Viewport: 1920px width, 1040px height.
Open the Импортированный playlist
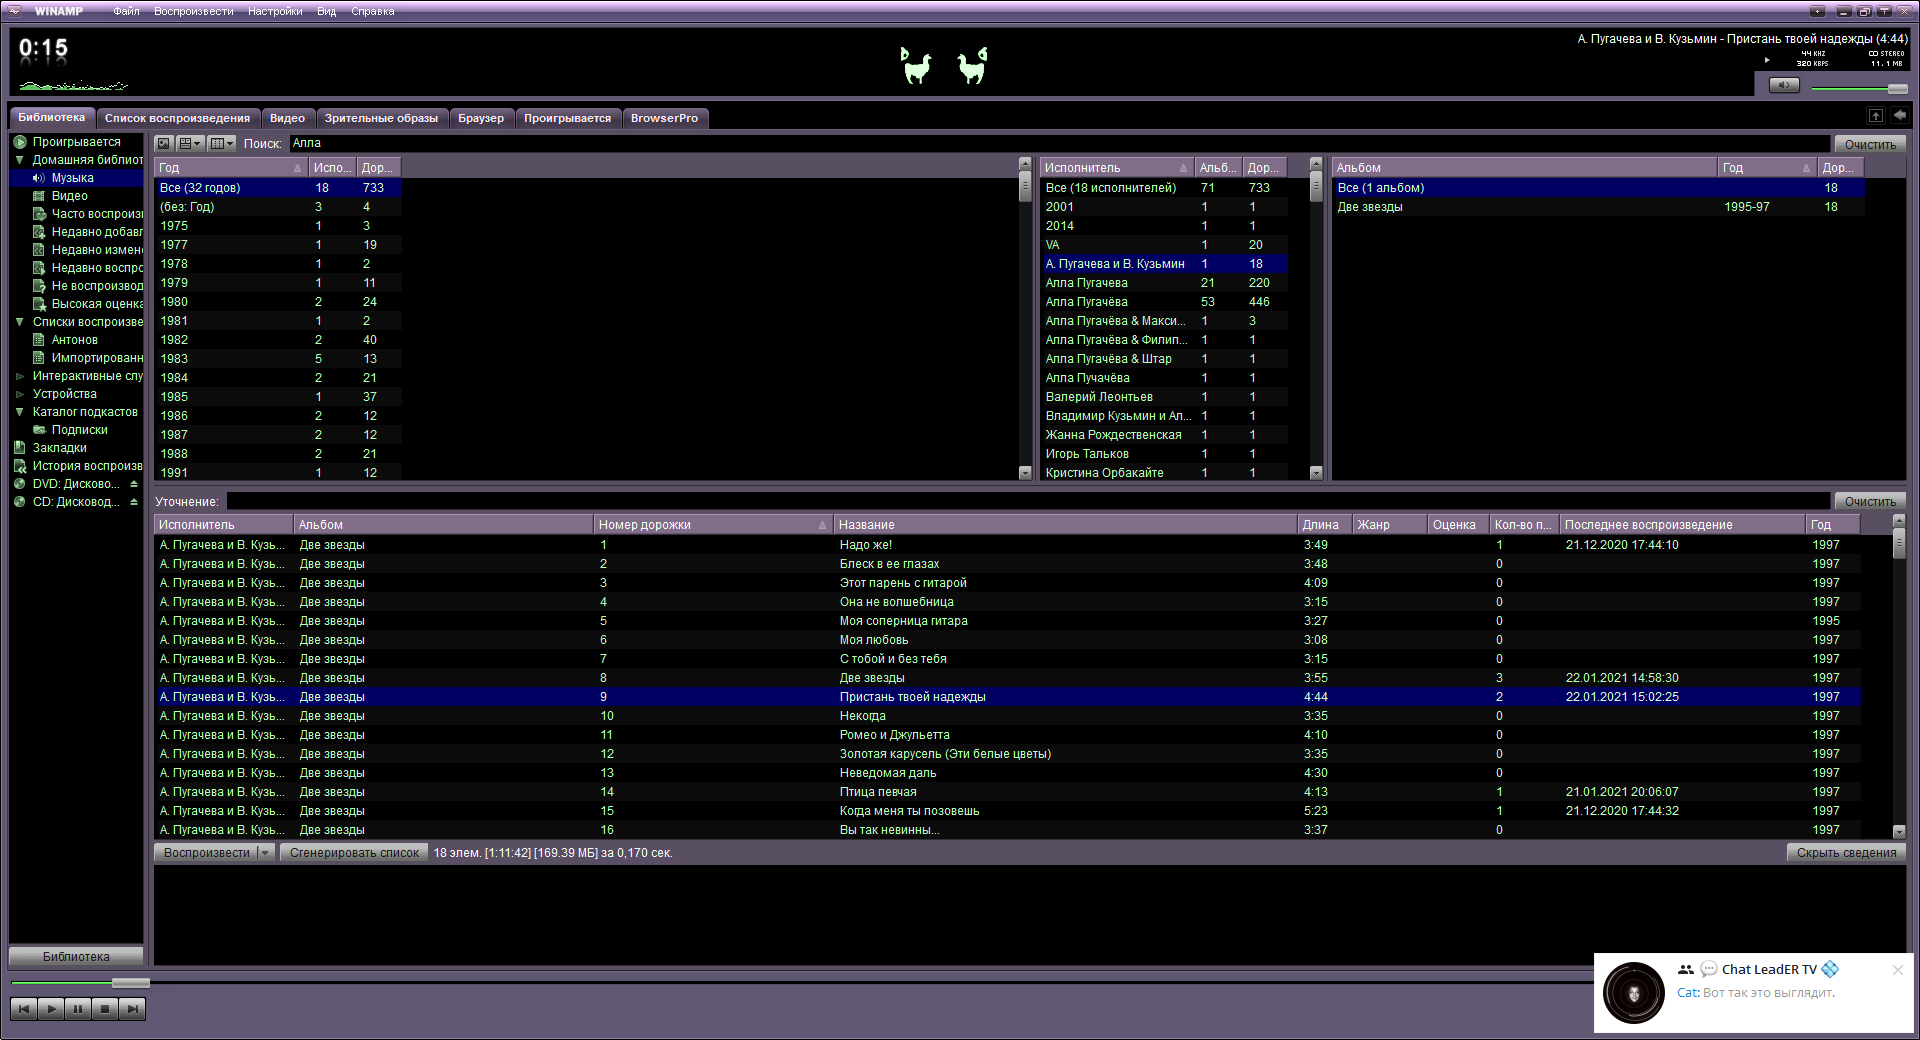click(97, 358)
